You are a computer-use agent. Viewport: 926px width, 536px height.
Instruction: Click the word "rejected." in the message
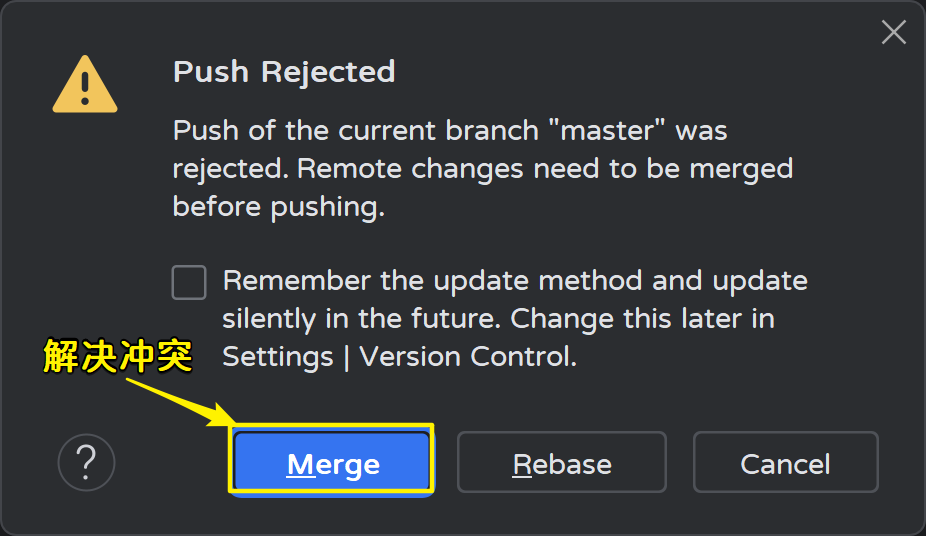coord(231,169)
